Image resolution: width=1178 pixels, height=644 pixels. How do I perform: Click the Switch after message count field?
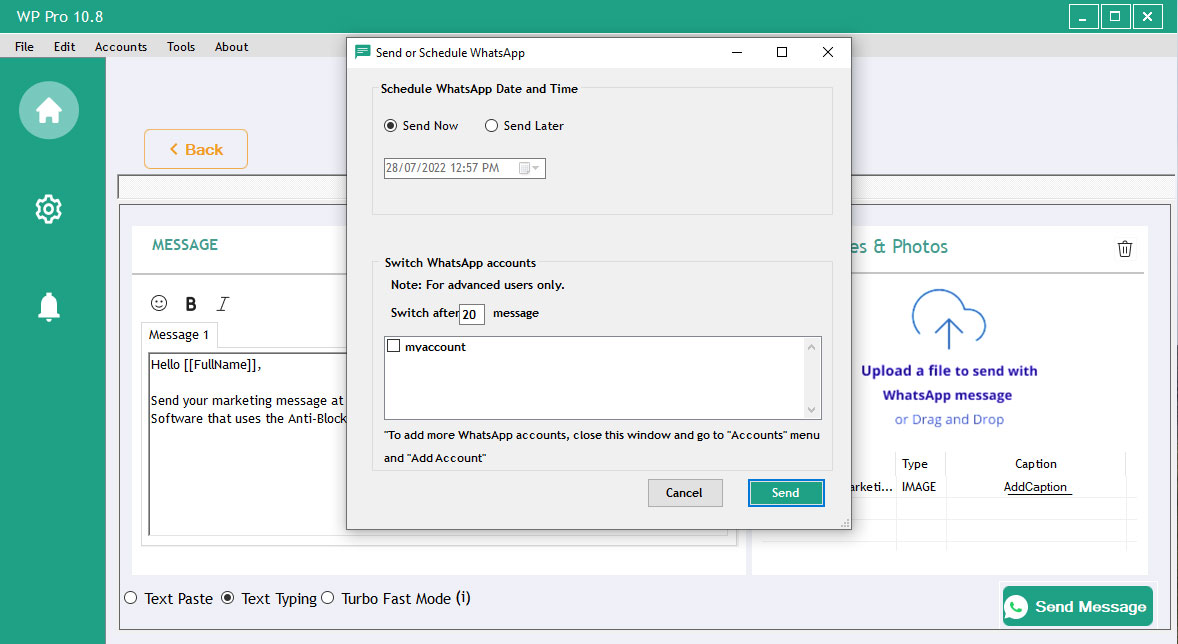coord(472,314)
